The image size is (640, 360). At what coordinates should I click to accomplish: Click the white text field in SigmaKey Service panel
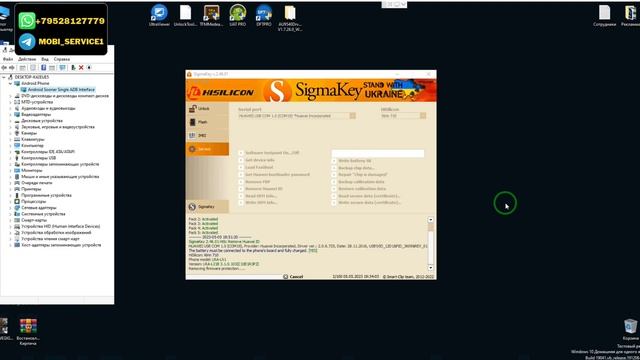click(x=378, y=153)
